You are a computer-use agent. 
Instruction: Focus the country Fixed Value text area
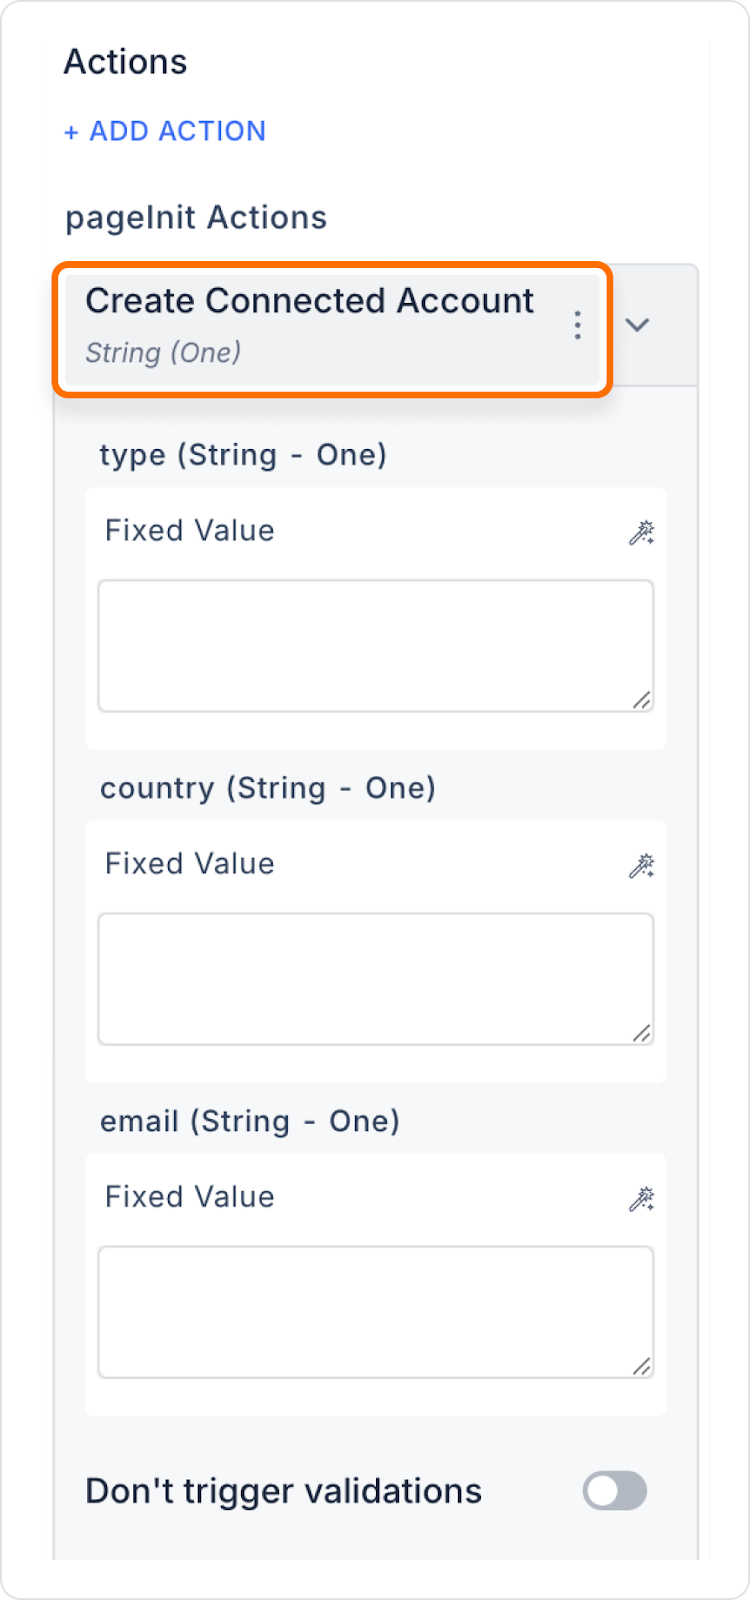tap(376, 979)
